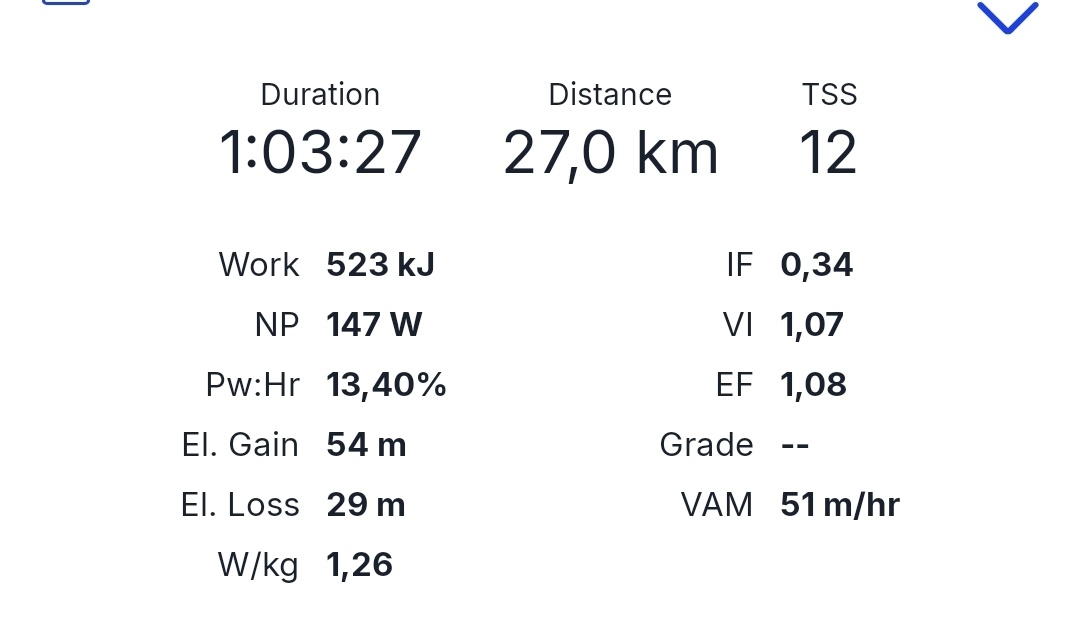Viewport: 1080px width, 617px height.
Task: Click the TSS label
Action: coord(829,95)
